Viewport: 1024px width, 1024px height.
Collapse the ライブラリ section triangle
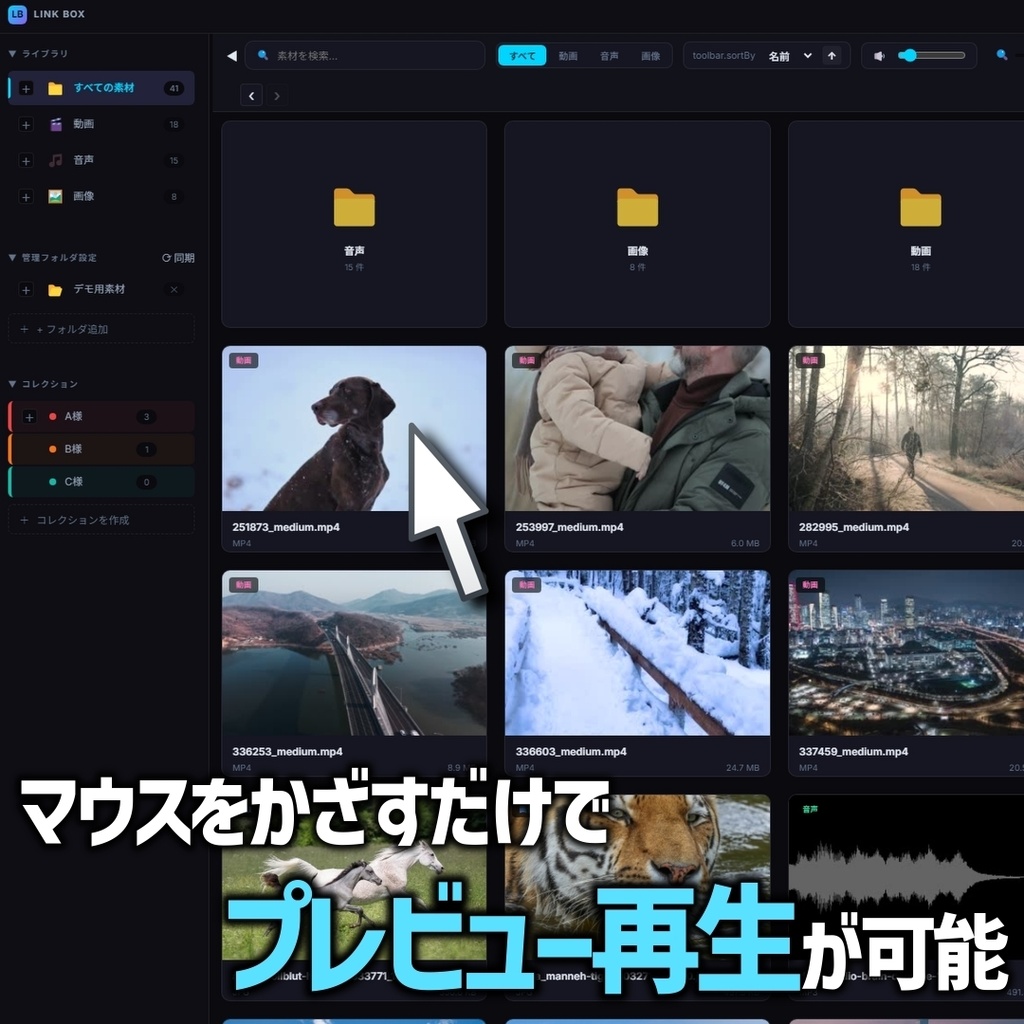(12, 54)
